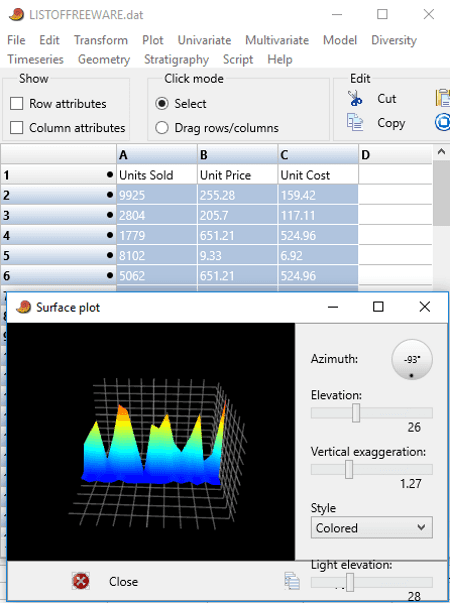Select the Drag rows/columns radio button
This screenshot has width=450, height=603.
pos(162,127)
